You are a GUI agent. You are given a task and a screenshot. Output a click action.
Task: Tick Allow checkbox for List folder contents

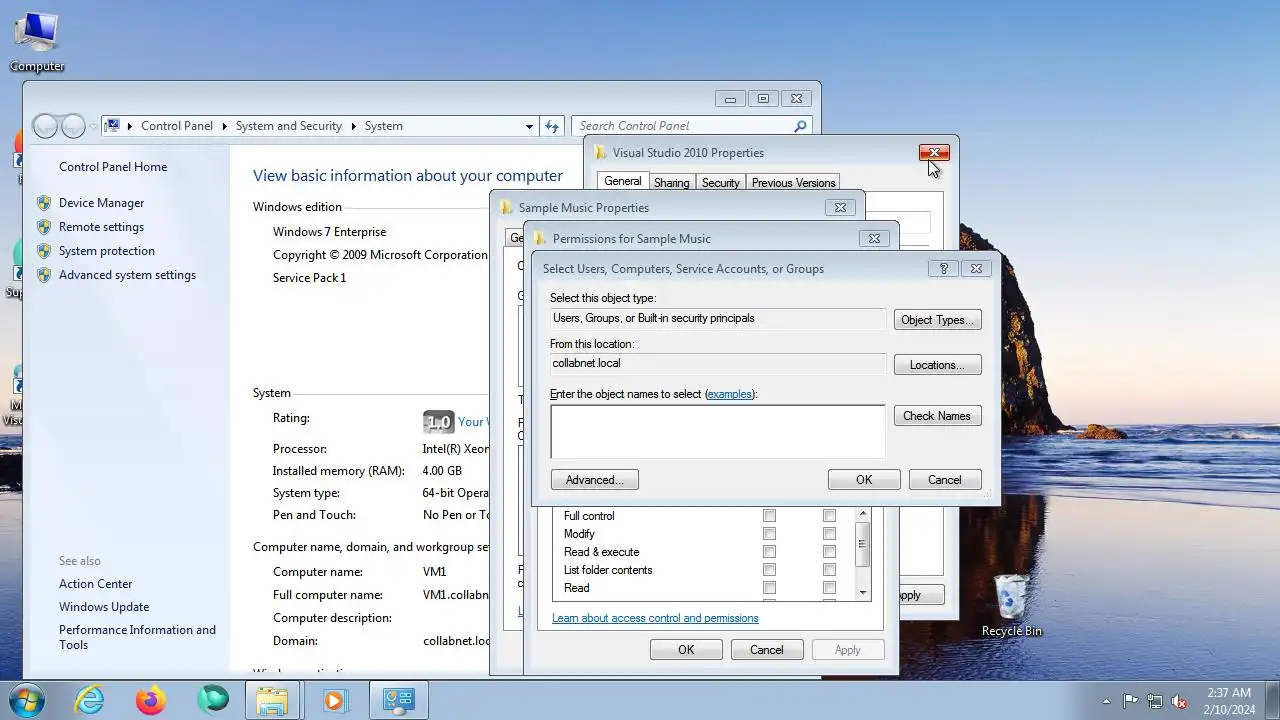tap(769, 570)
